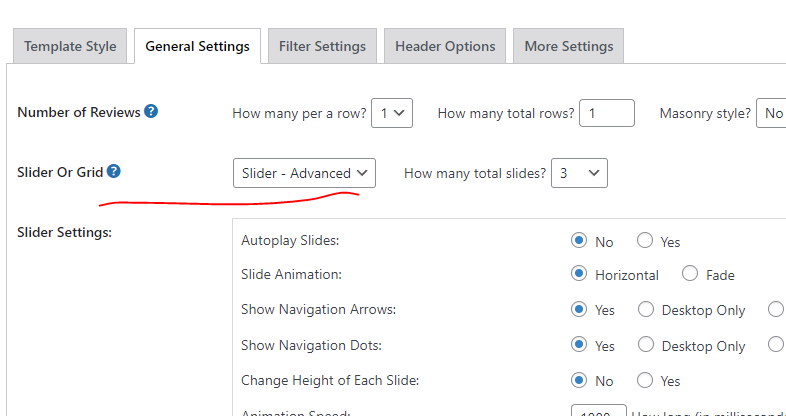This screenshot has height=416, width=786.
Task: Click help icon next to Number of Reviews
Action: coord(151,111)
